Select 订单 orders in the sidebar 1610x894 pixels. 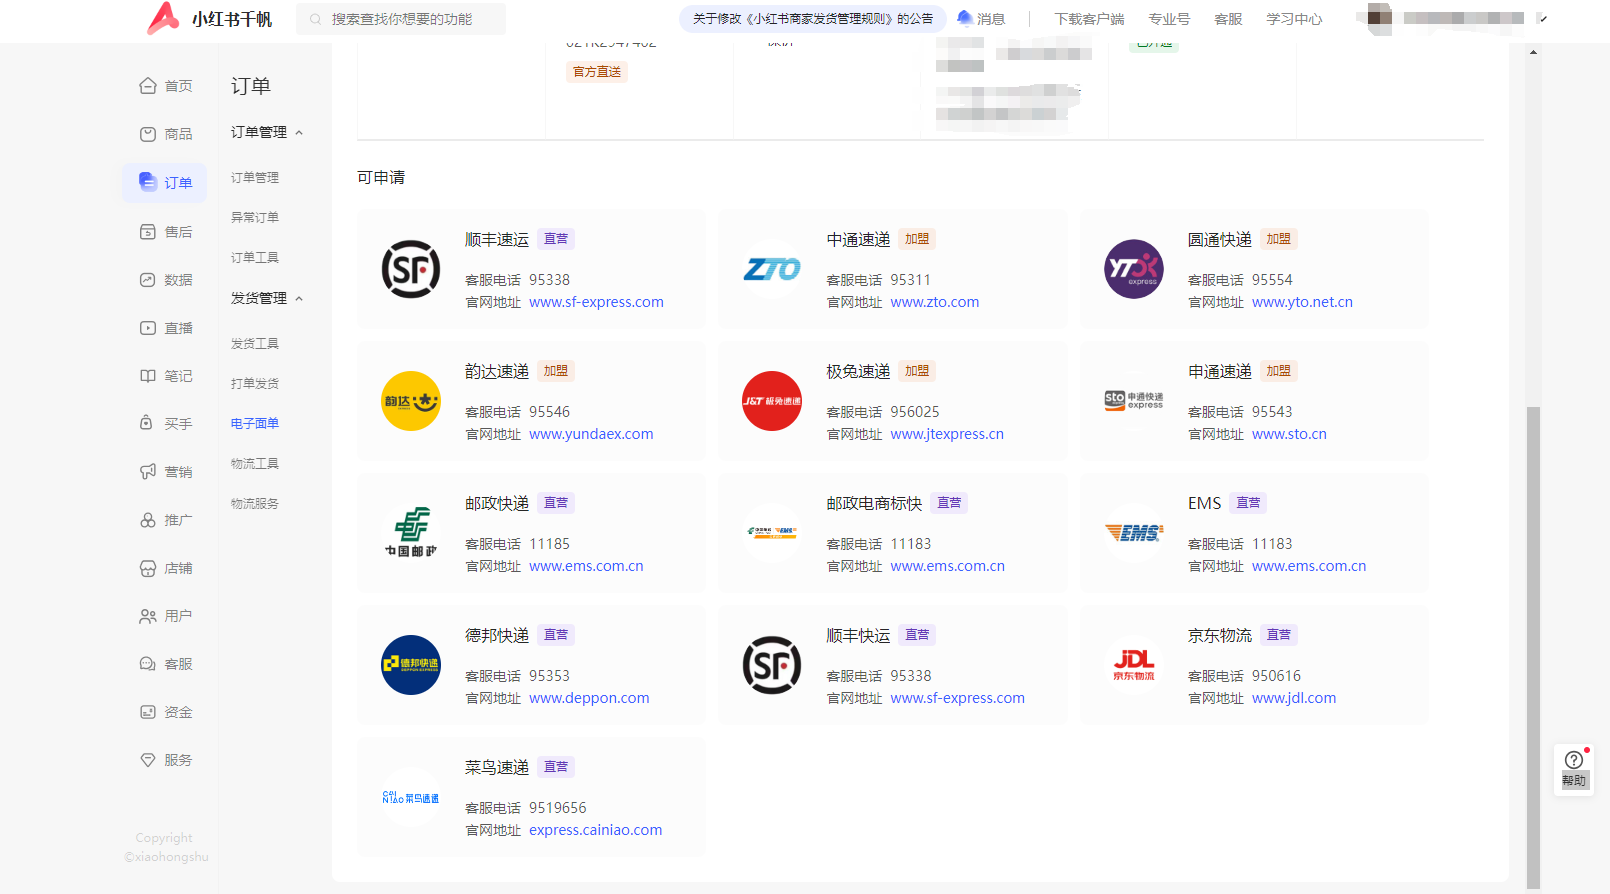click(x=165, y=183)
